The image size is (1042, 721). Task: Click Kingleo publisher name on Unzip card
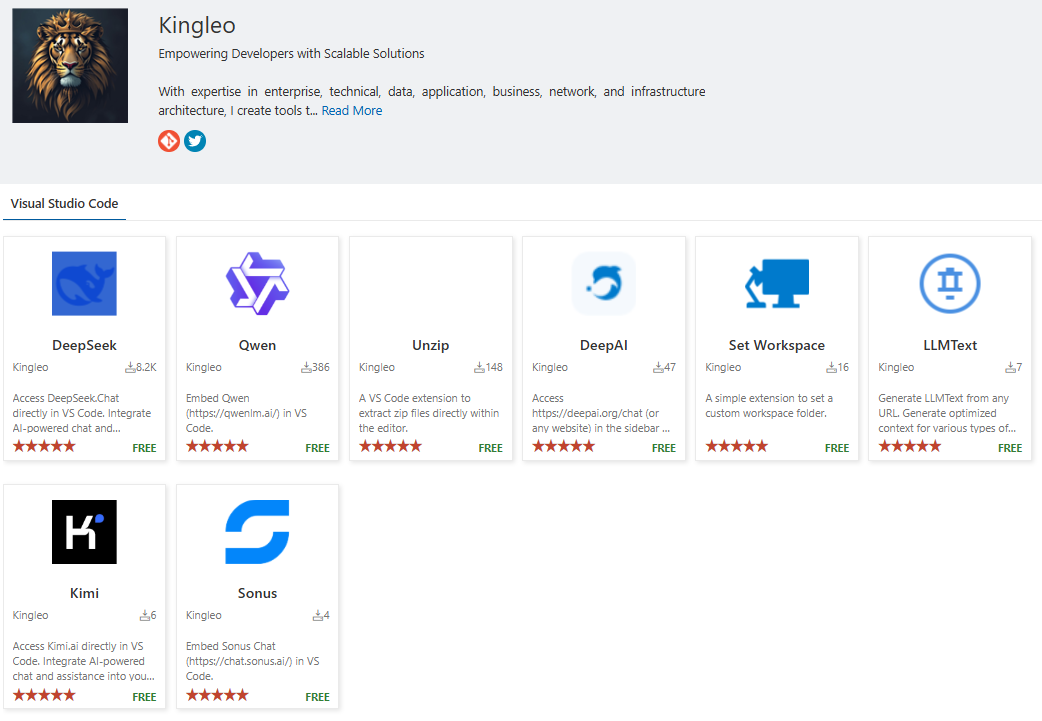coord(377,367)
